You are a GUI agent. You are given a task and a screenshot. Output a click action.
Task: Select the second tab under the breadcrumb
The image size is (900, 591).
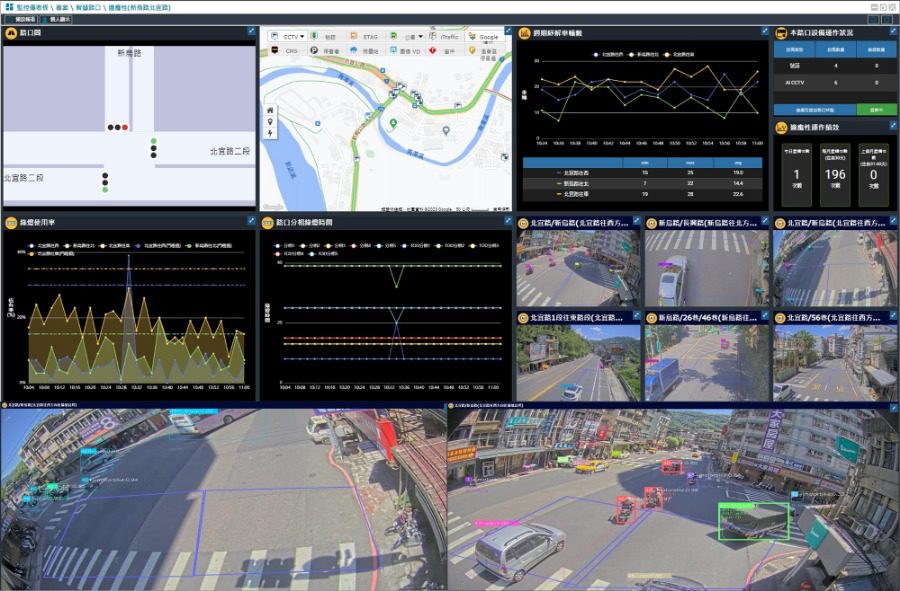[x=57, y=20]
